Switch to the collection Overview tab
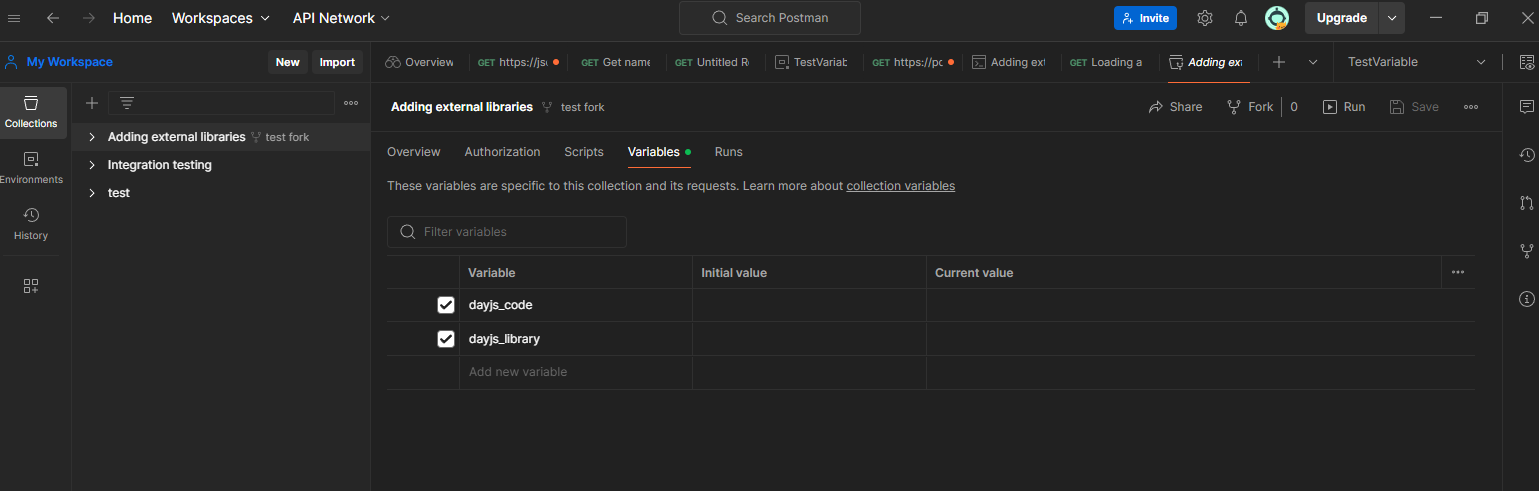This screenshot has width=1539, height=491. (x=414, y=152)
